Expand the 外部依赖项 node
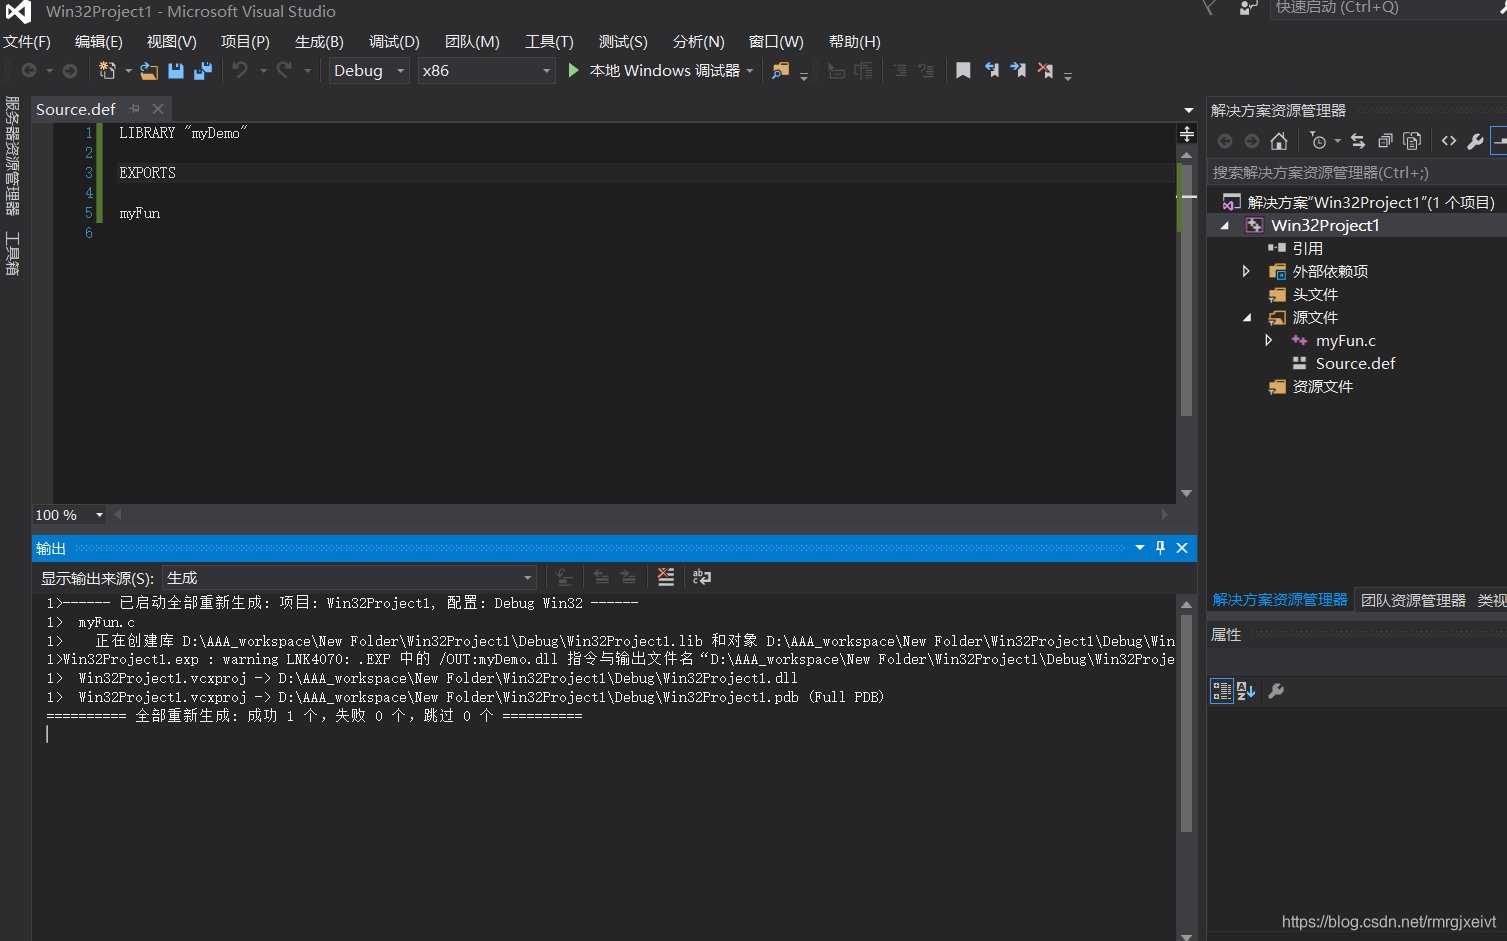 tap(1246, 271)
